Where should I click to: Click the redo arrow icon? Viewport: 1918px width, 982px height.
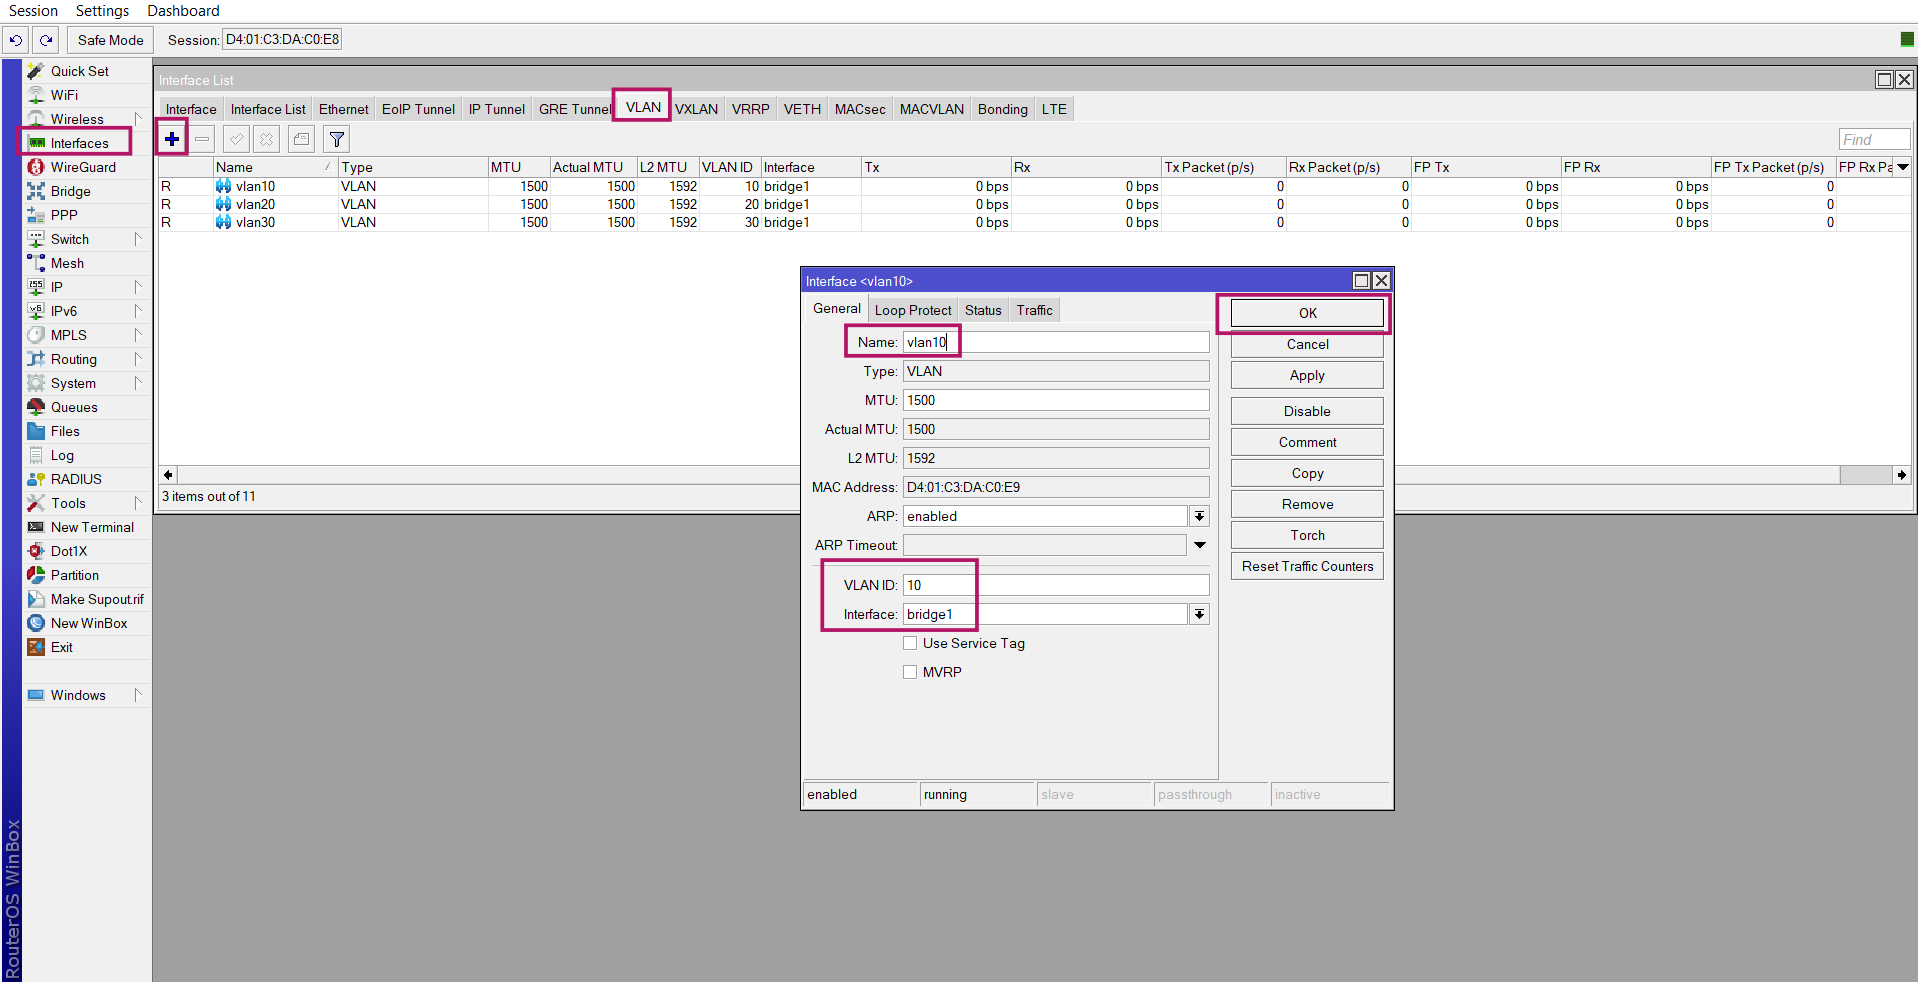click(x=46, y=40)
